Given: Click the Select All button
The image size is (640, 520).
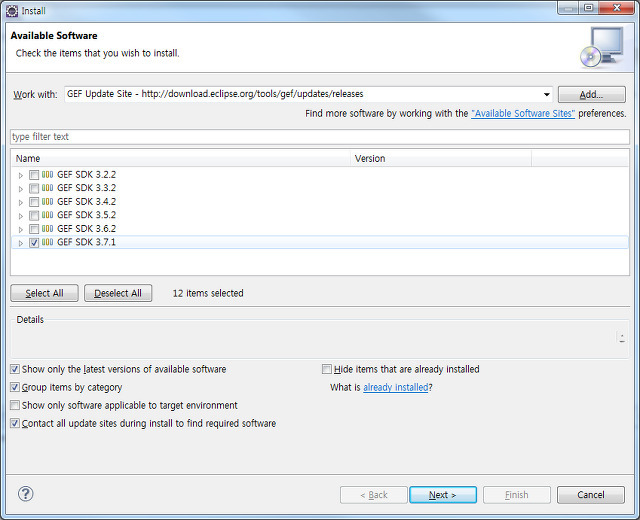Looking at the screenshot, I should (x=44, y=293).
